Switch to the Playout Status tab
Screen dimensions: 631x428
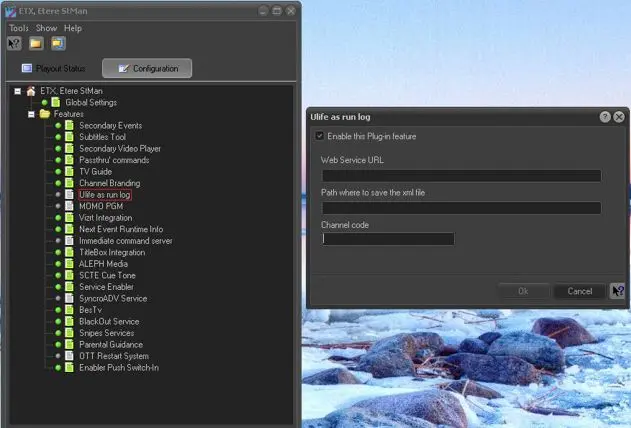click(x=55, y=68)
